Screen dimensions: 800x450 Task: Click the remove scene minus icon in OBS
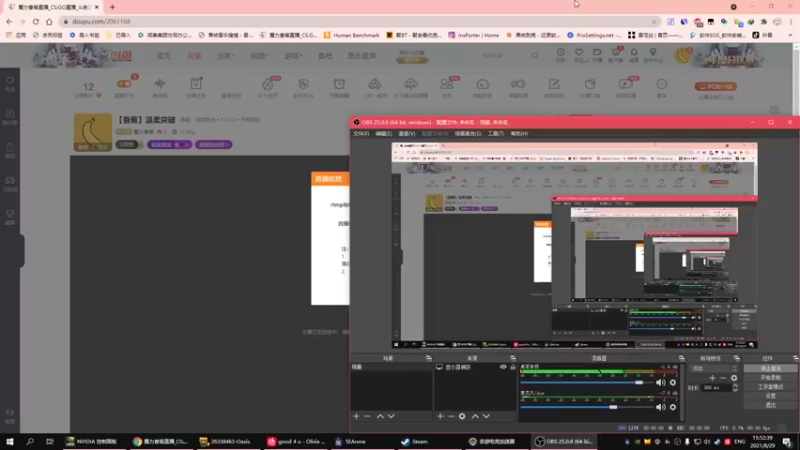click(367, 416)
